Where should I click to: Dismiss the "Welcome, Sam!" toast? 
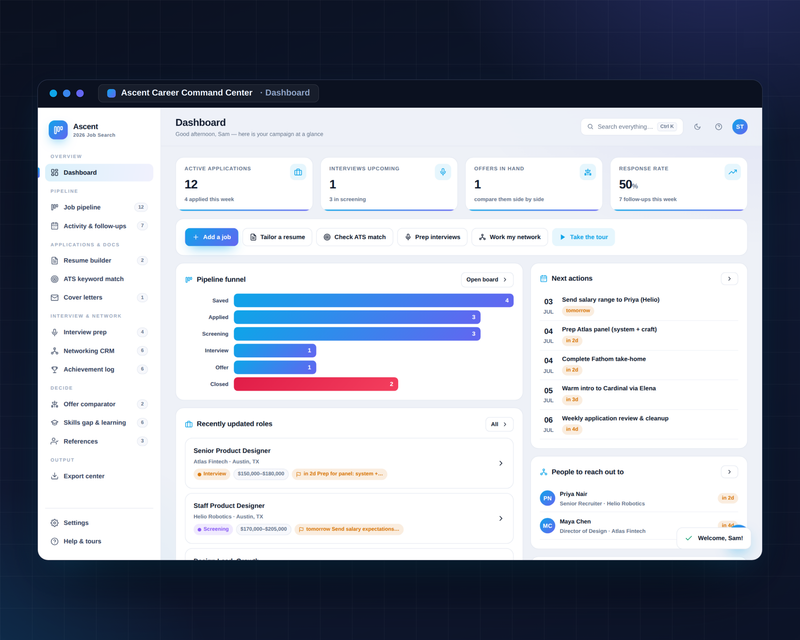tap(714, 538)
